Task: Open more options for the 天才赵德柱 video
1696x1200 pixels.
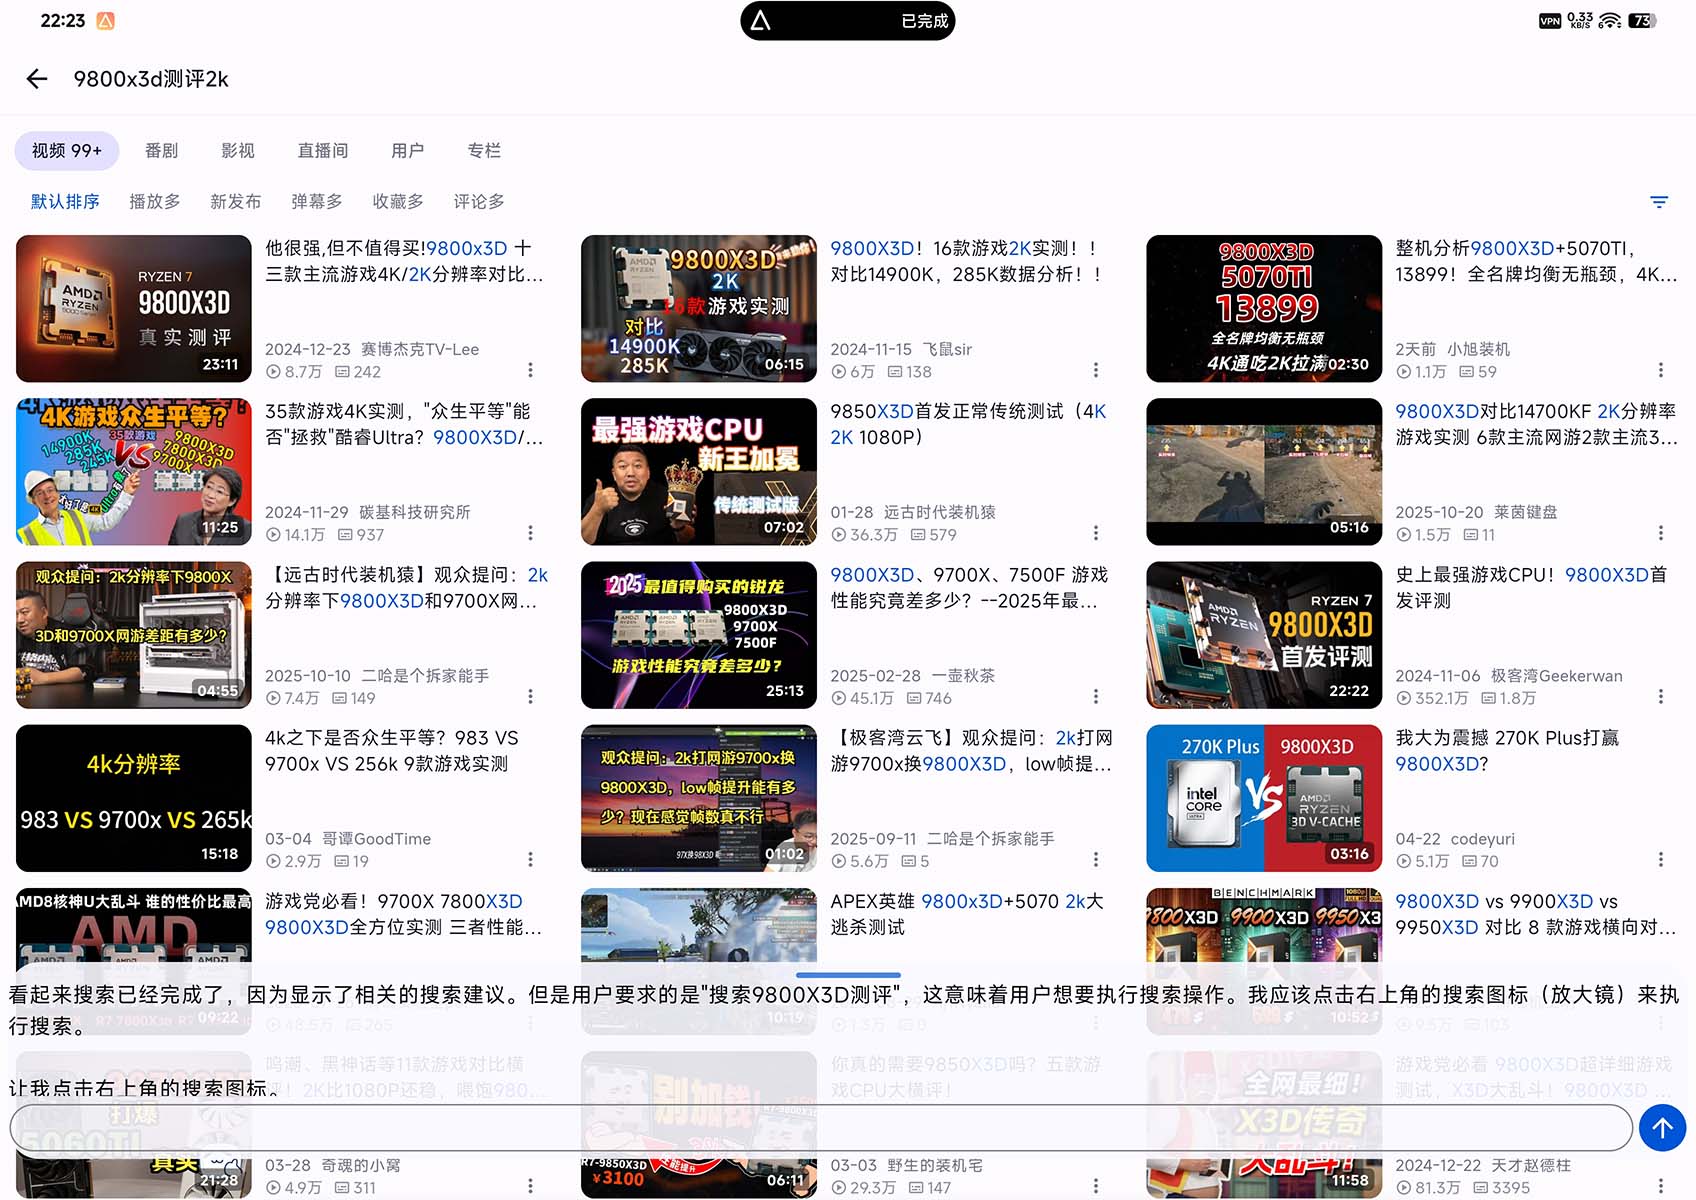Action: click(x=1661, y=1187)
